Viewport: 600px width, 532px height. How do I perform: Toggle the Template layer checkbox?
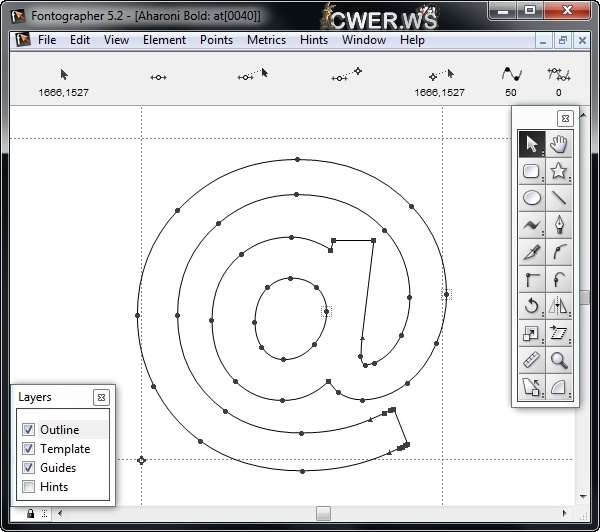(x=28, y=449)
